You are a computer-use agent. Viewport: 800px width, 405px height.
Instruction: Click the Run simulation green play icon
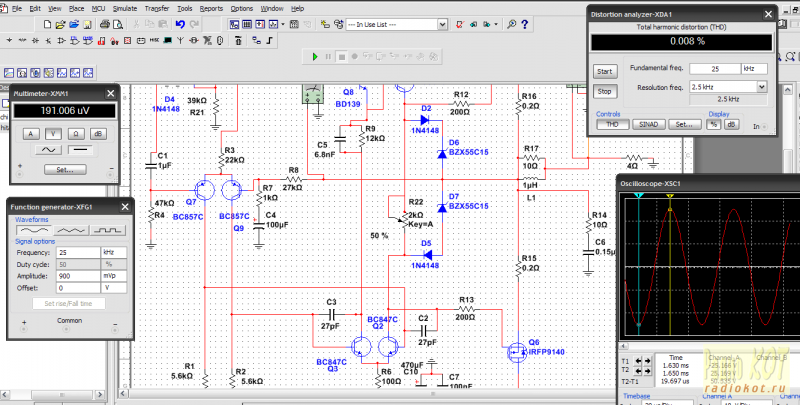pos(315,57)
